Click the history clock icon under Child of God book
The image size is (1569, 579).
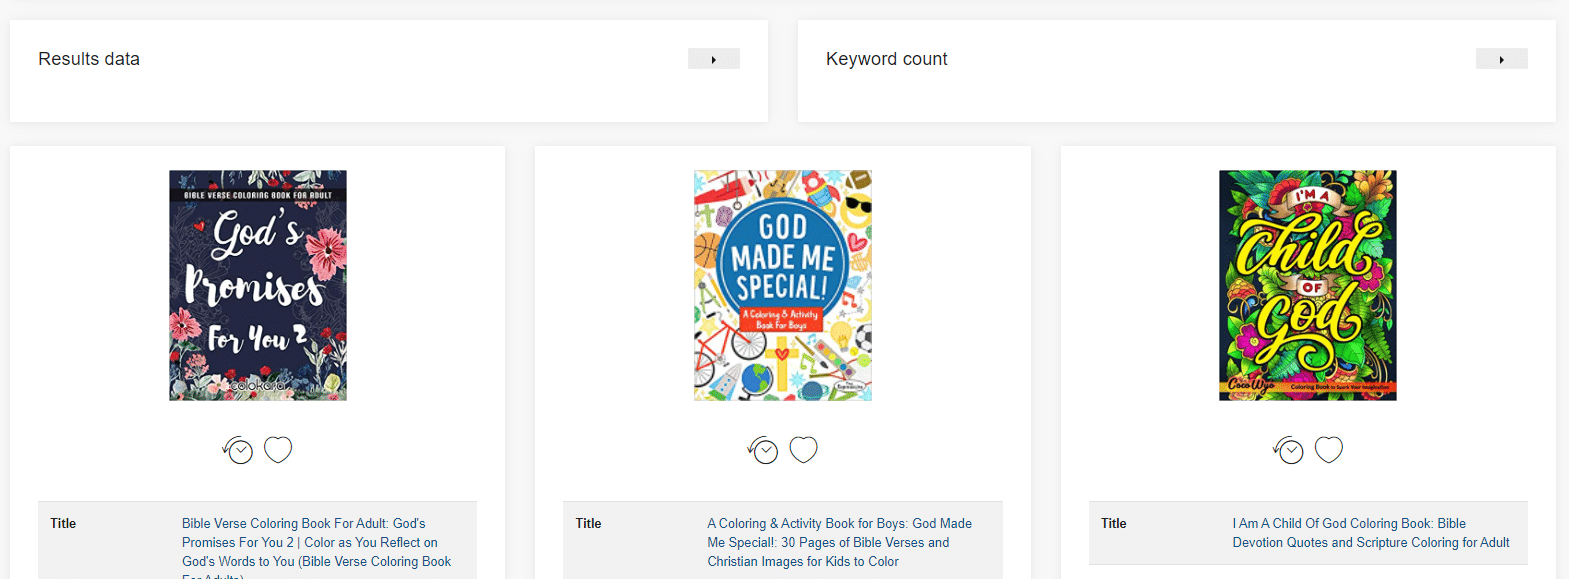pos(1288,450)
